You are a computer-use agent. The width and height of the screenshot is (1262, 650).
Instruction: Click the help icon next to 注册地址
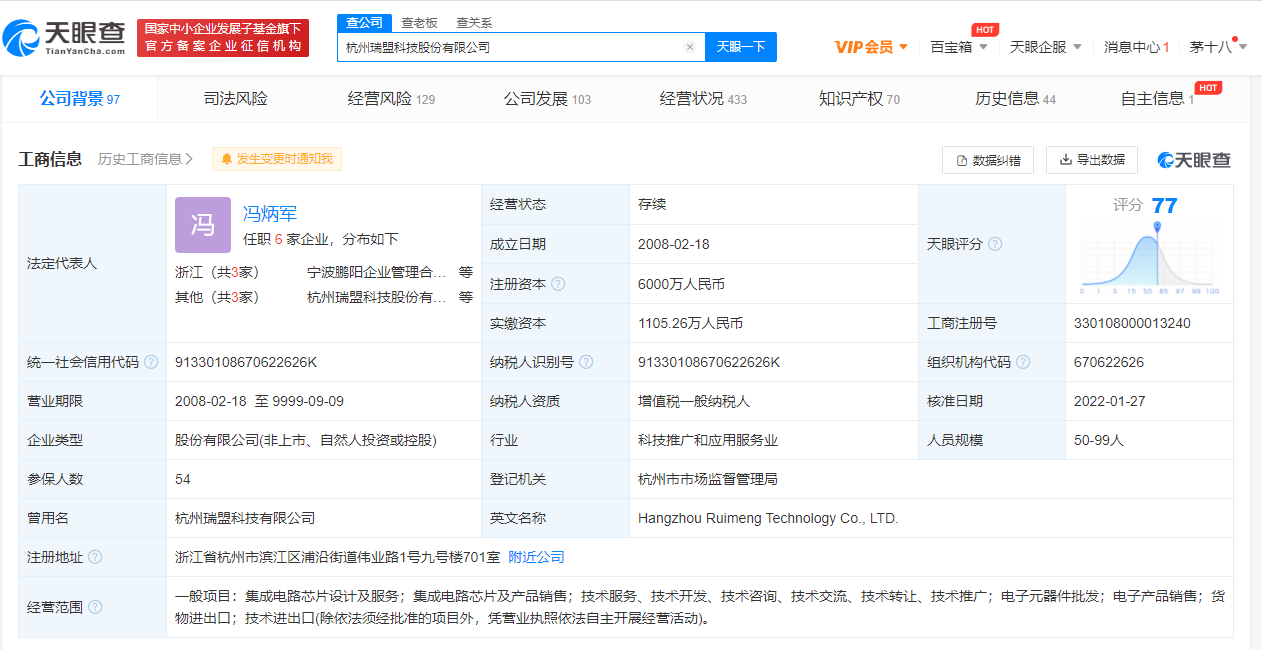pyautogui.click(x=95, y=557)
